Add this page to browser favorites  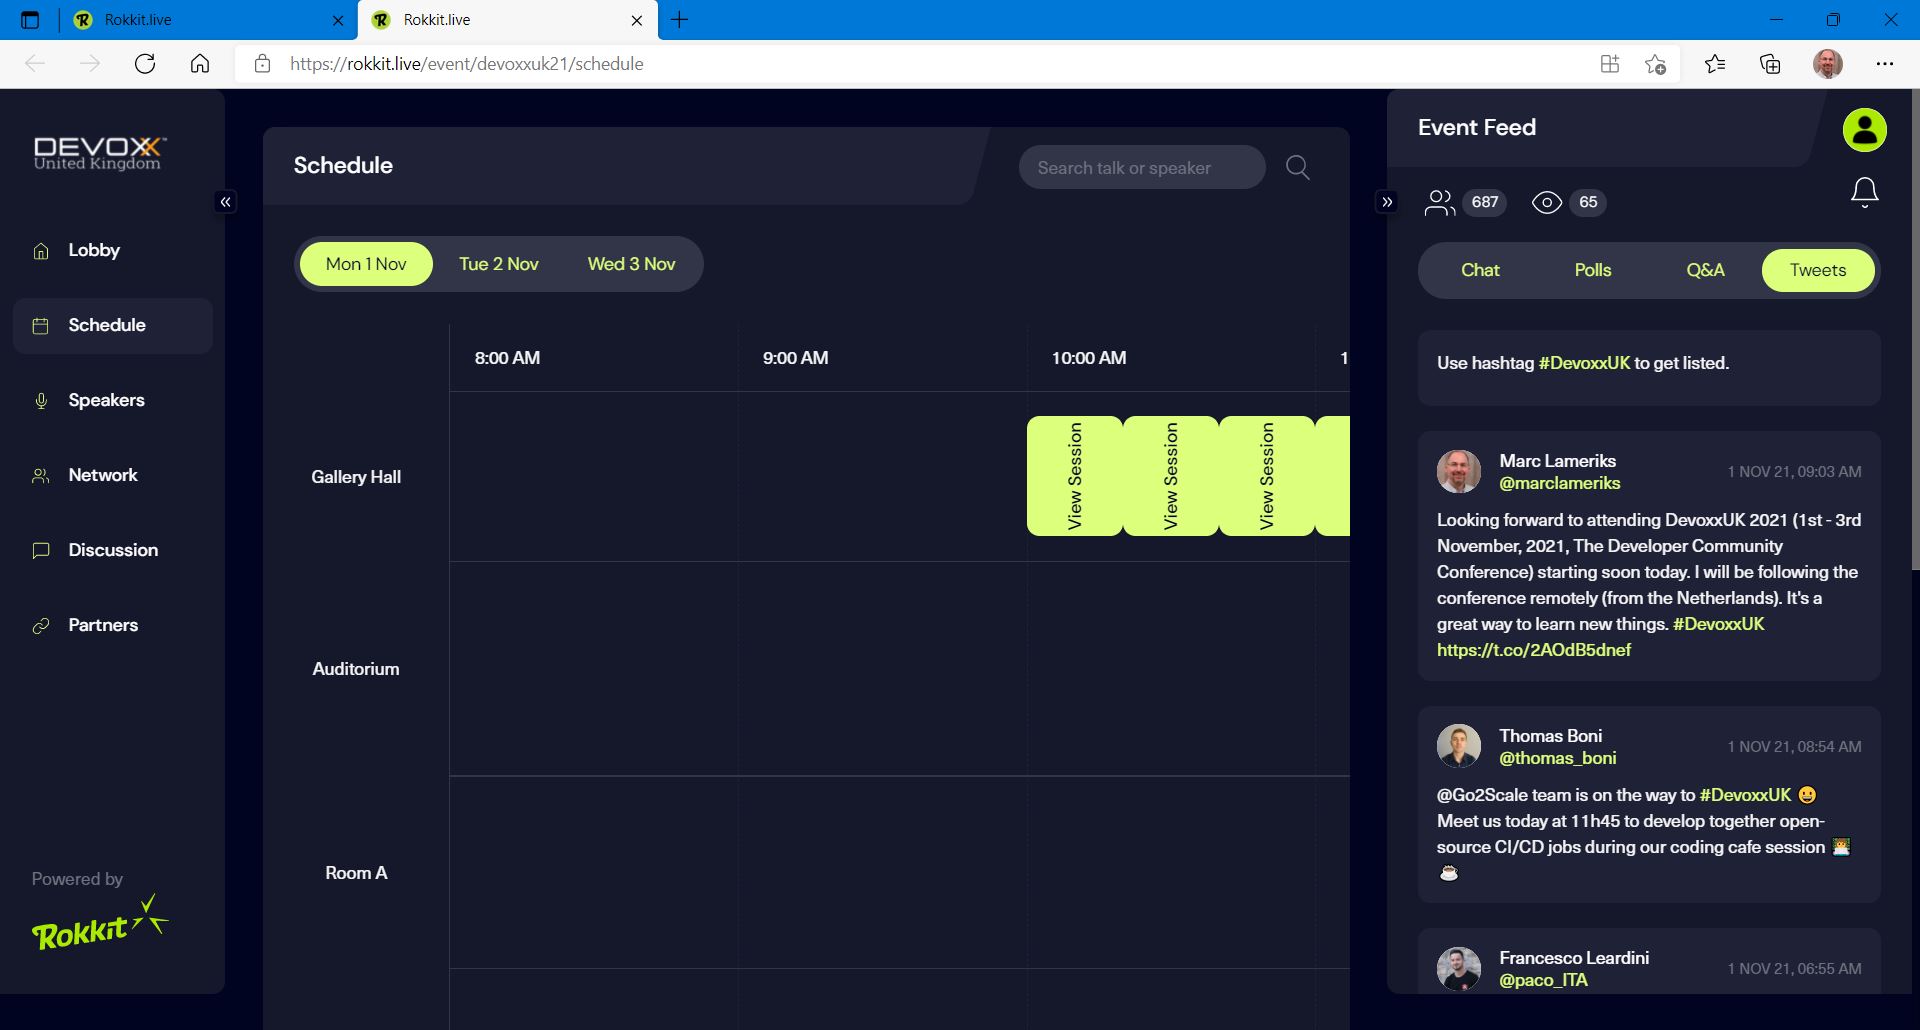point(1655,64)
